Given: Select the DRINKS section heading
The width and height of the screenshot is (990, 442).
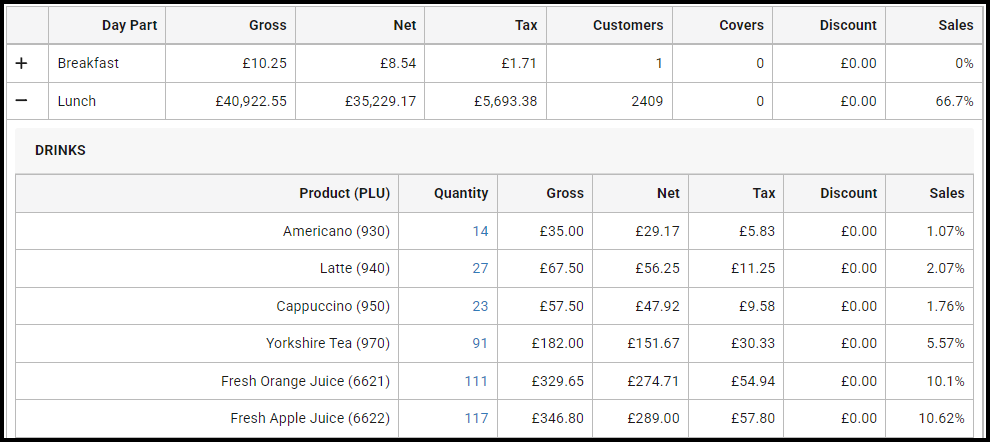Looking at the screenshot, I should [60, 150].
